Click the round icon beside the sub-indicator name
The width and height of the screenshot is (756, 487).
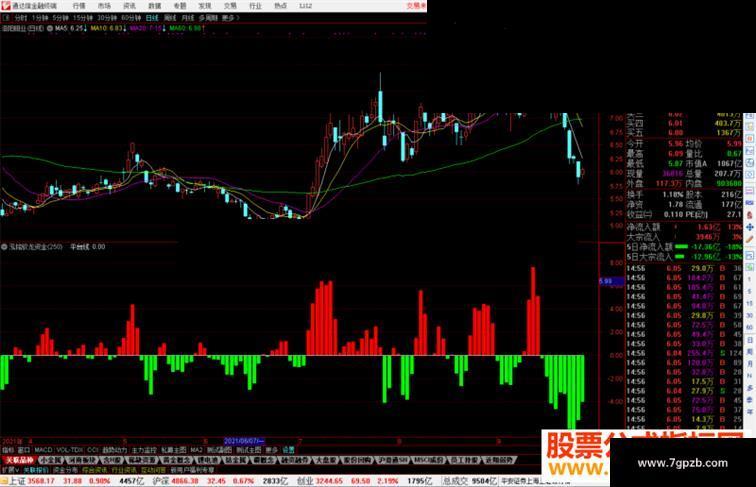click(4, 247)
